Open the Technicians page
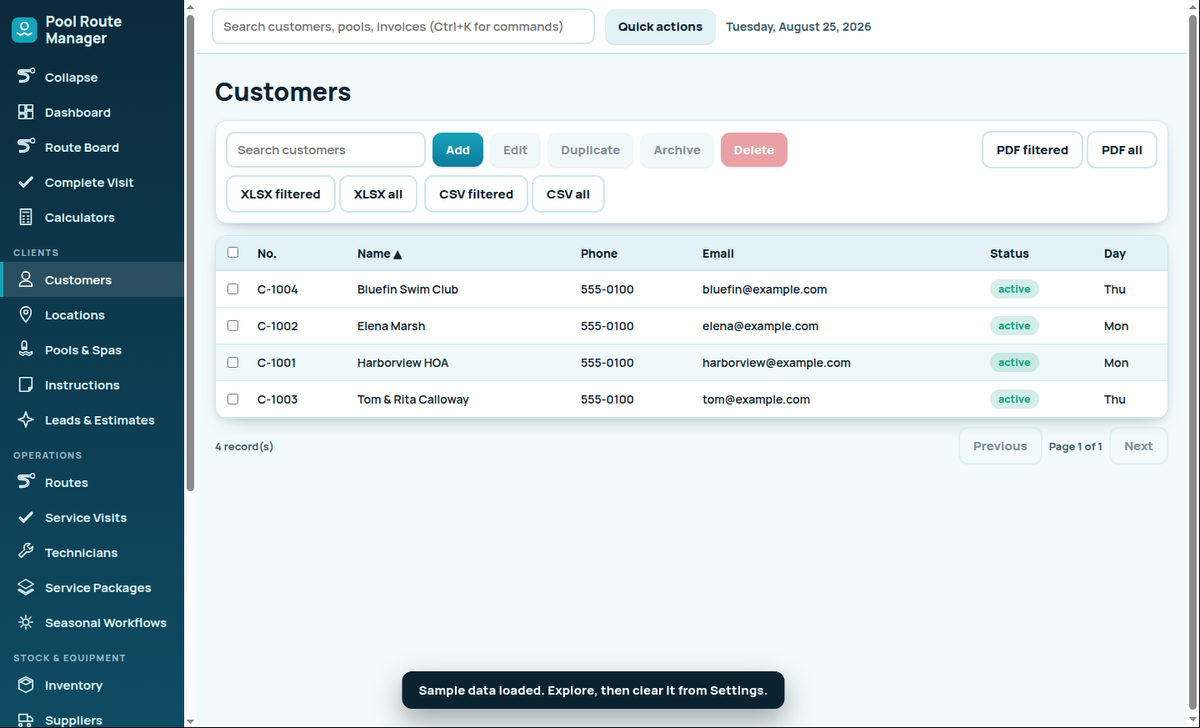Image resolution: width=1200 pixels, height=728 pixels. [92, 552]
